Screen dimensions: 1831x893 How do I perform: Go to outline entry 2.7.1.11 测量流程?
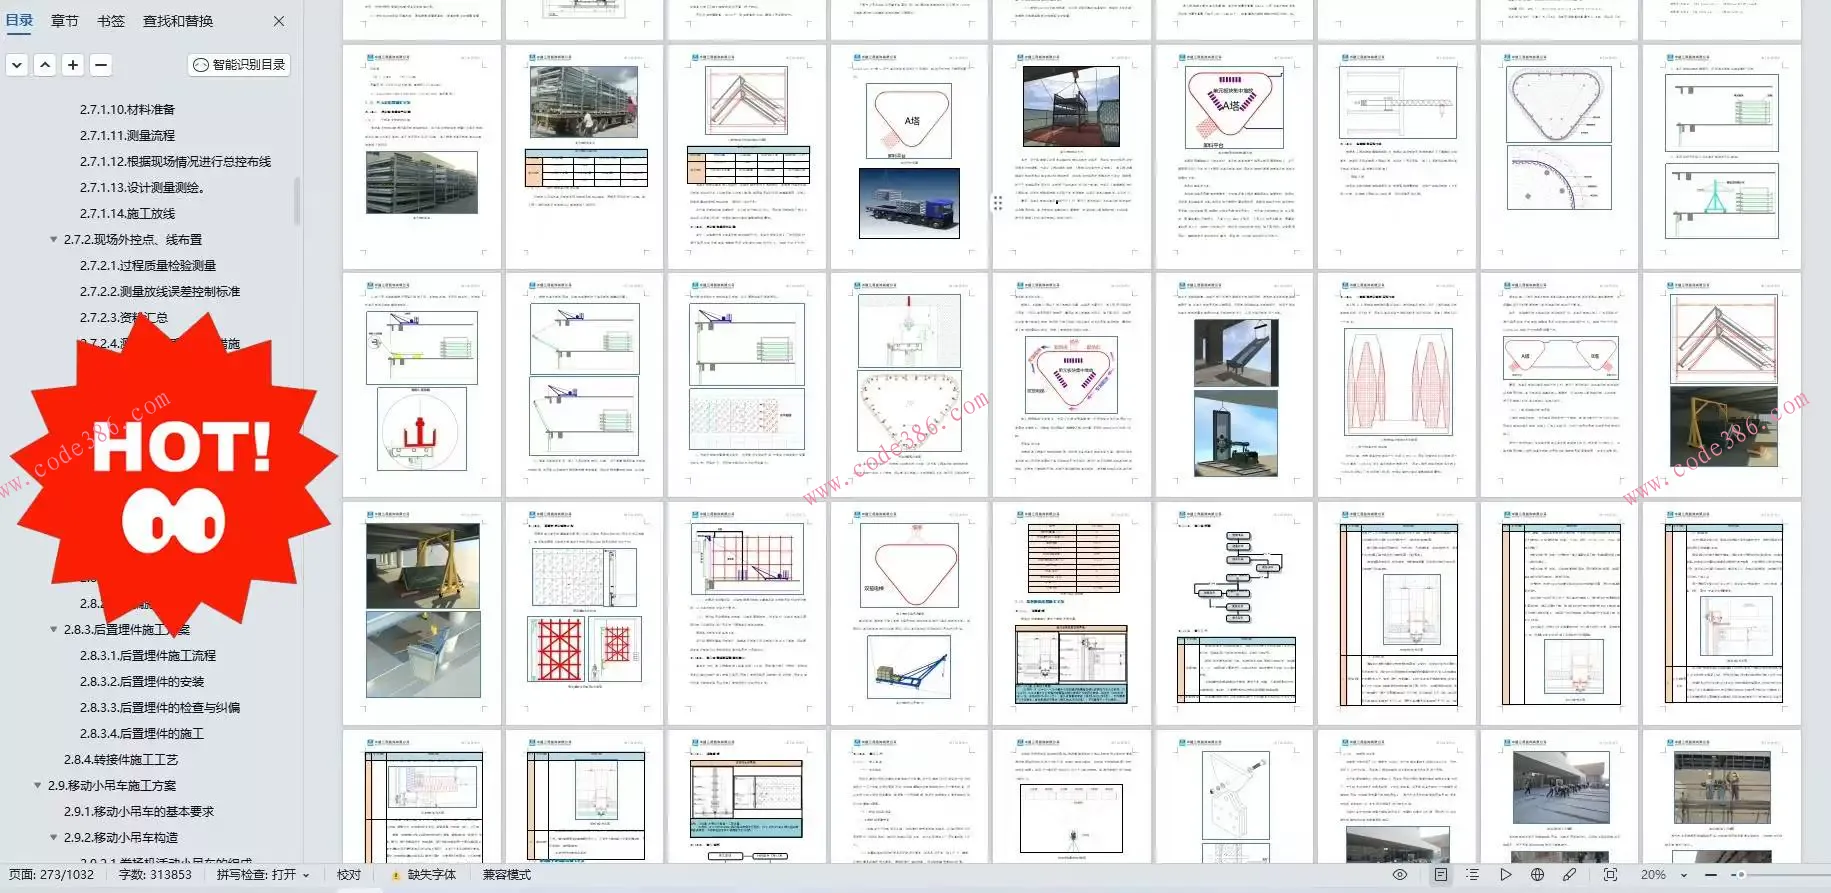pos(127,136)
